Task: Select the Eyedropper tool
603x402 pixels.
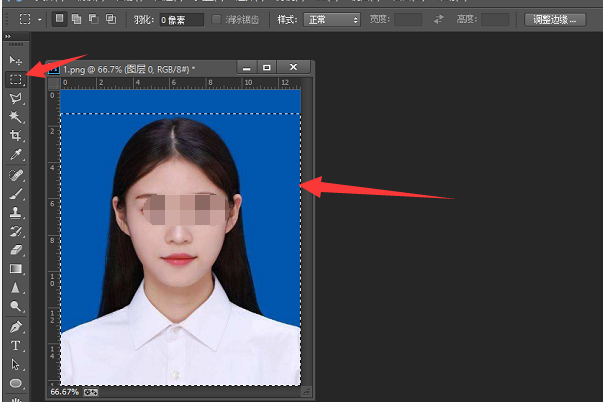Action: point(16,155)
